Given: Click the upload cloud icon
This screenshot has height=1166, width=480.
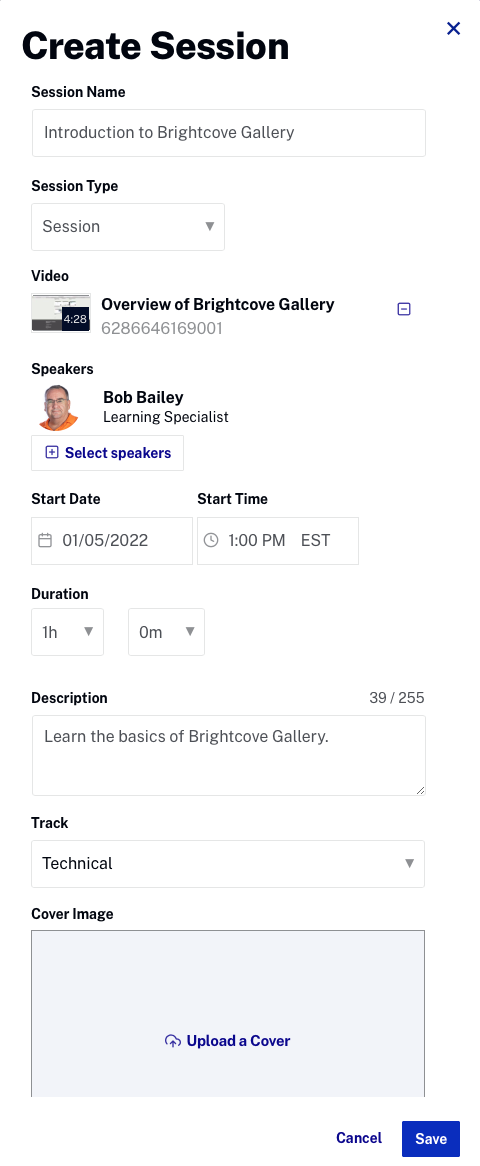Looking at the screenshot, I should click(173, 1041).
